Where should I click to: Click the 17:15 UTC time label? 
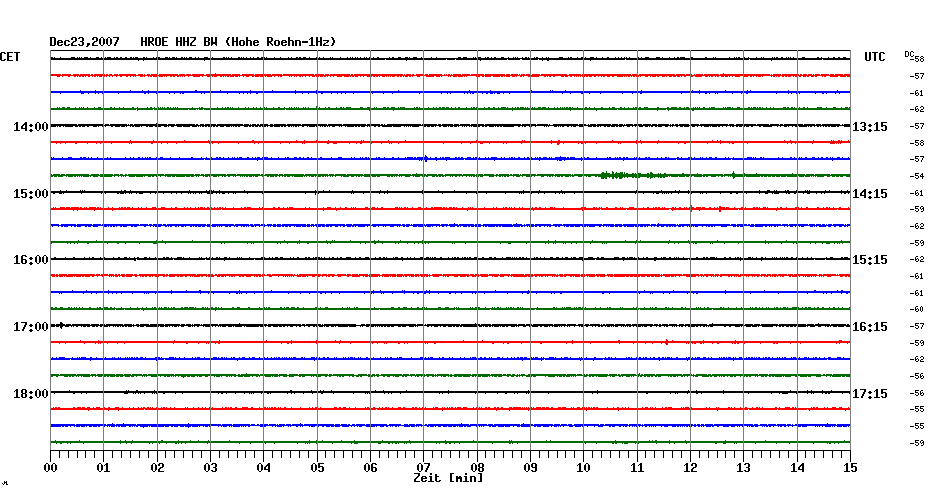(870, 394)
